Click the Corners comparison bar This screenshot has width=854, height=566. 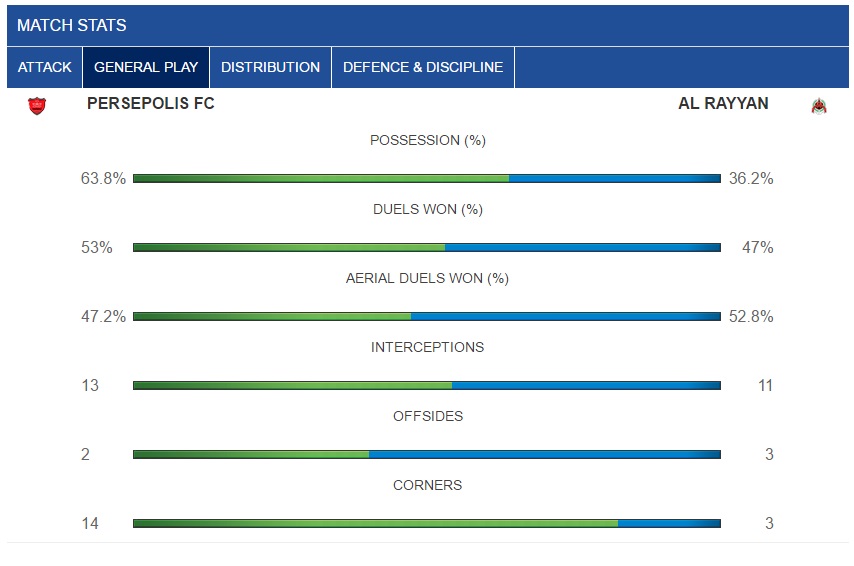coord(427,523)
